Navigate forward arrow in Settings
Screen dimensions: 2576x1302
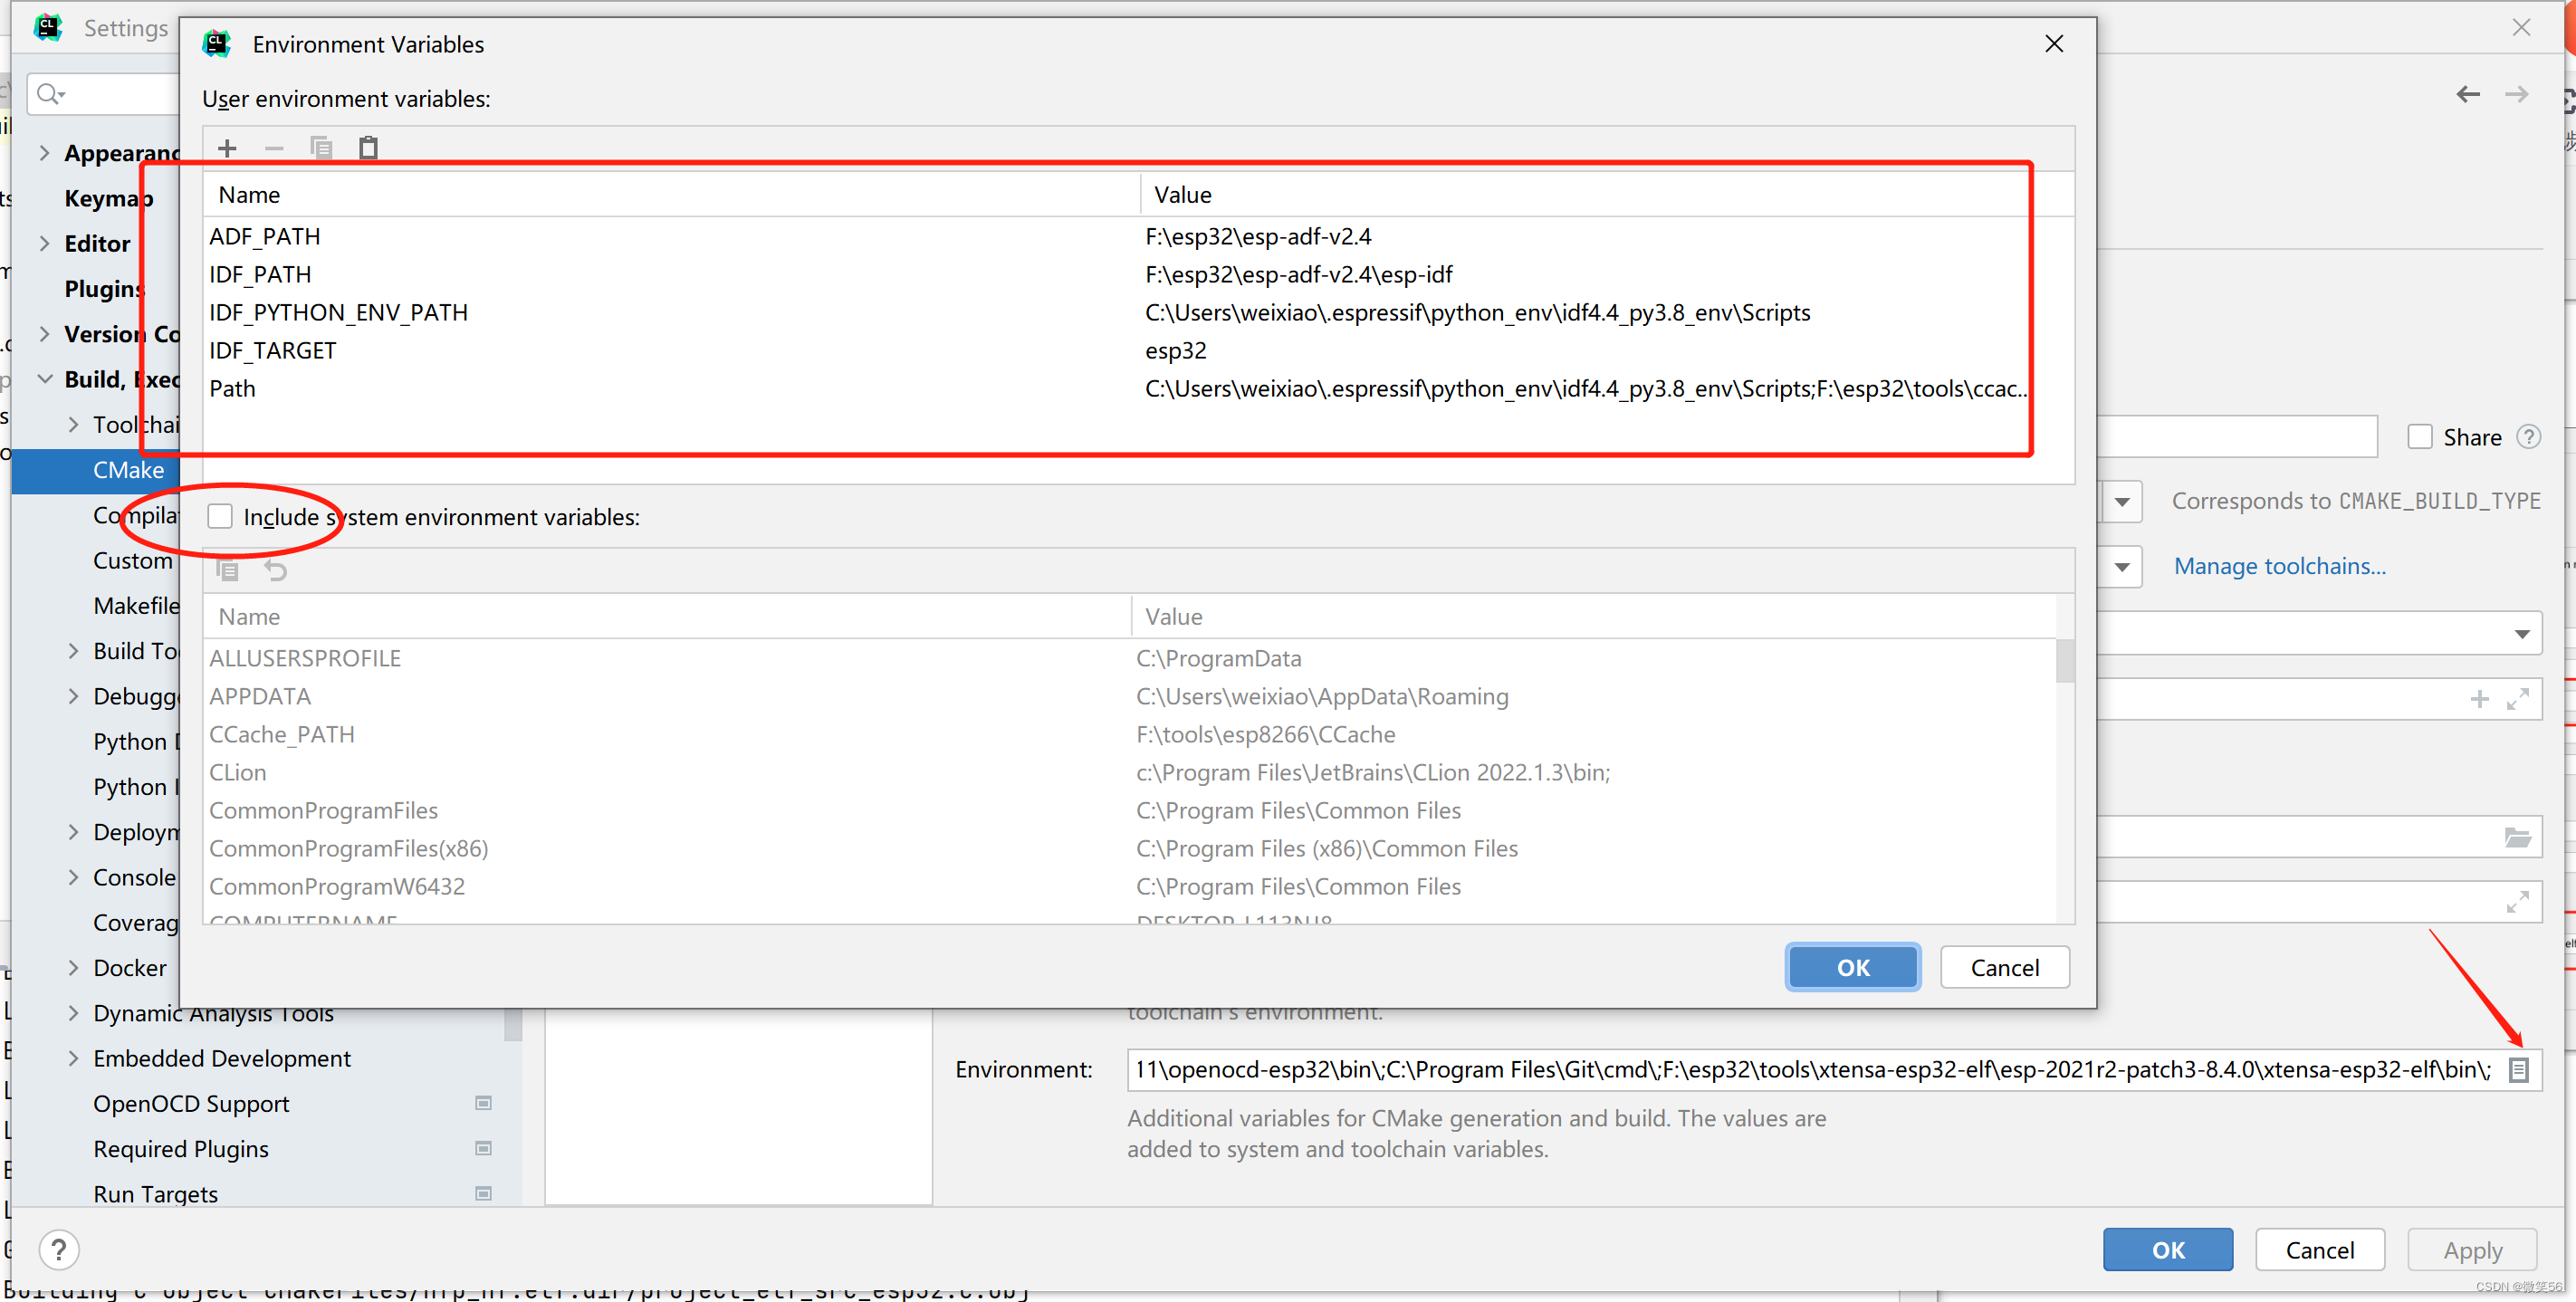[2516, 94]
